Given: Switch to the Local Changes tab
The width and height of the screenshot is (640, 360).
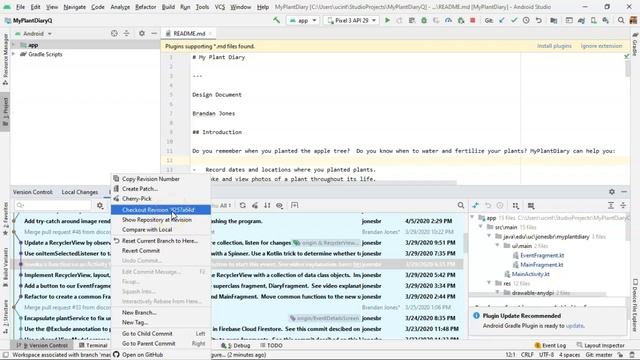Looking at the screenshot, I should 80,192.
